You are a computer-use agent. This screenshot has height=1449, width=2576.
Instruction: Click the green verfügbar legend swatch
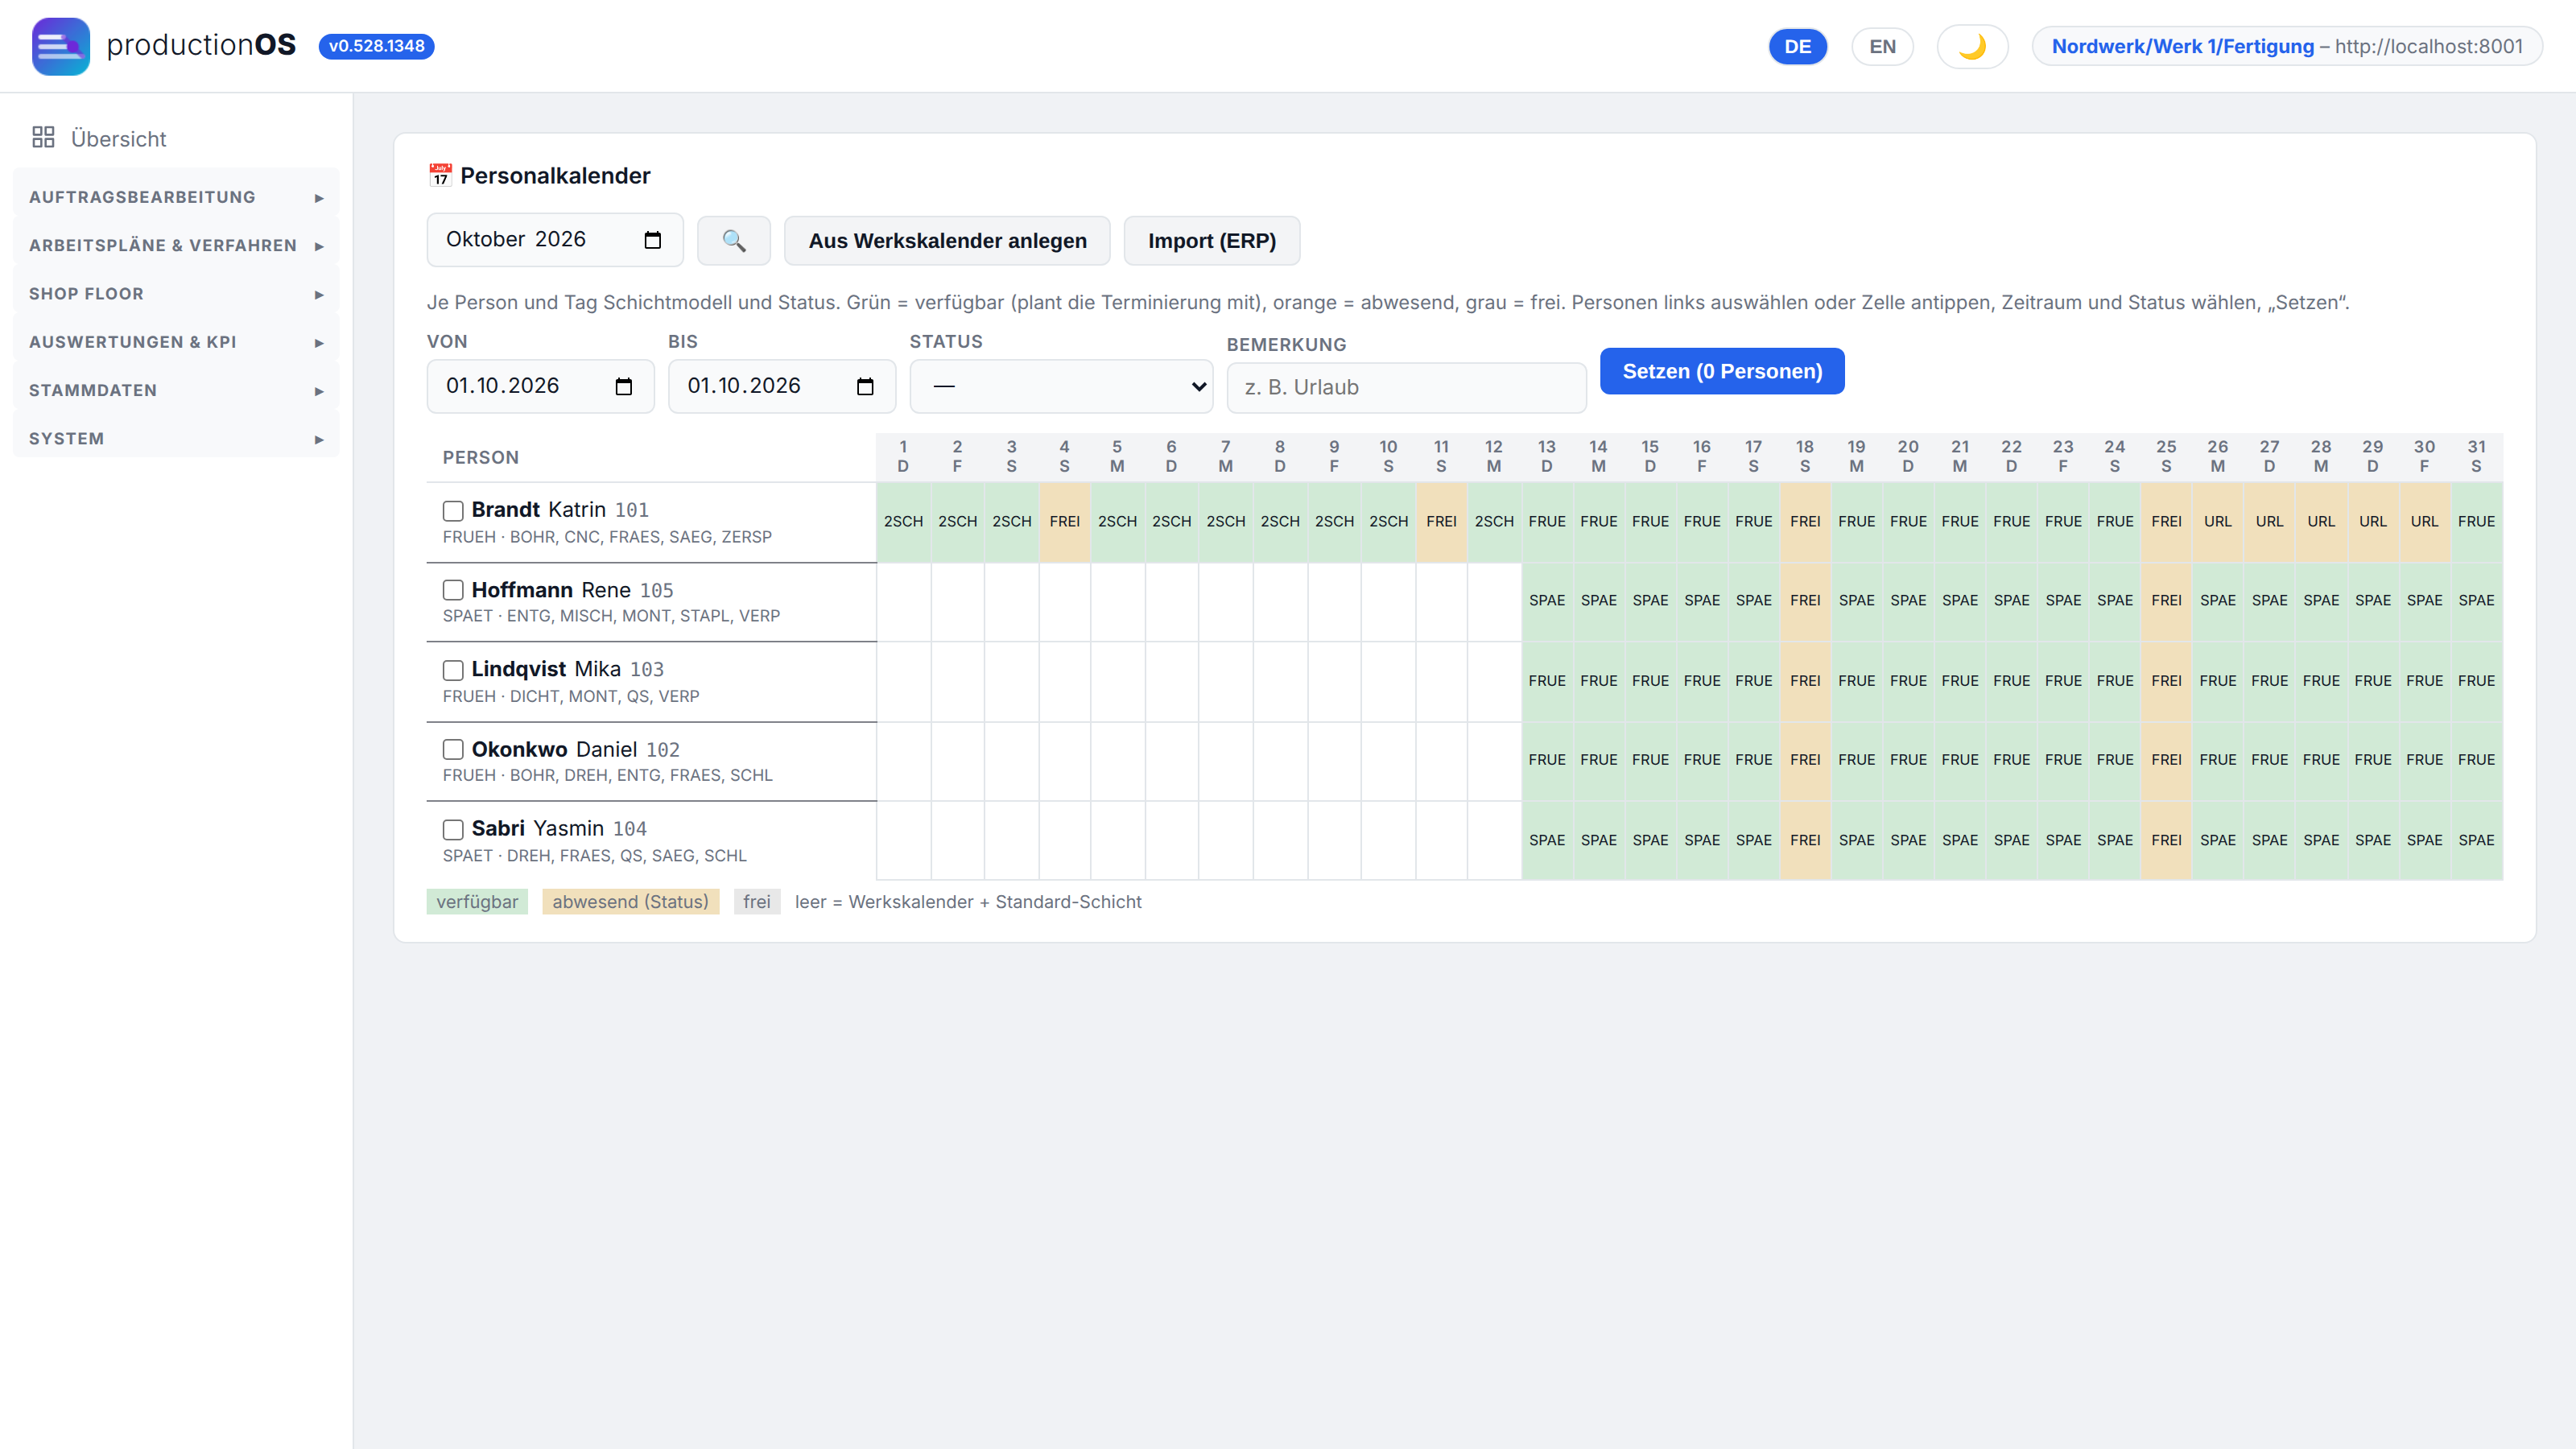click(x=477, y=902)
